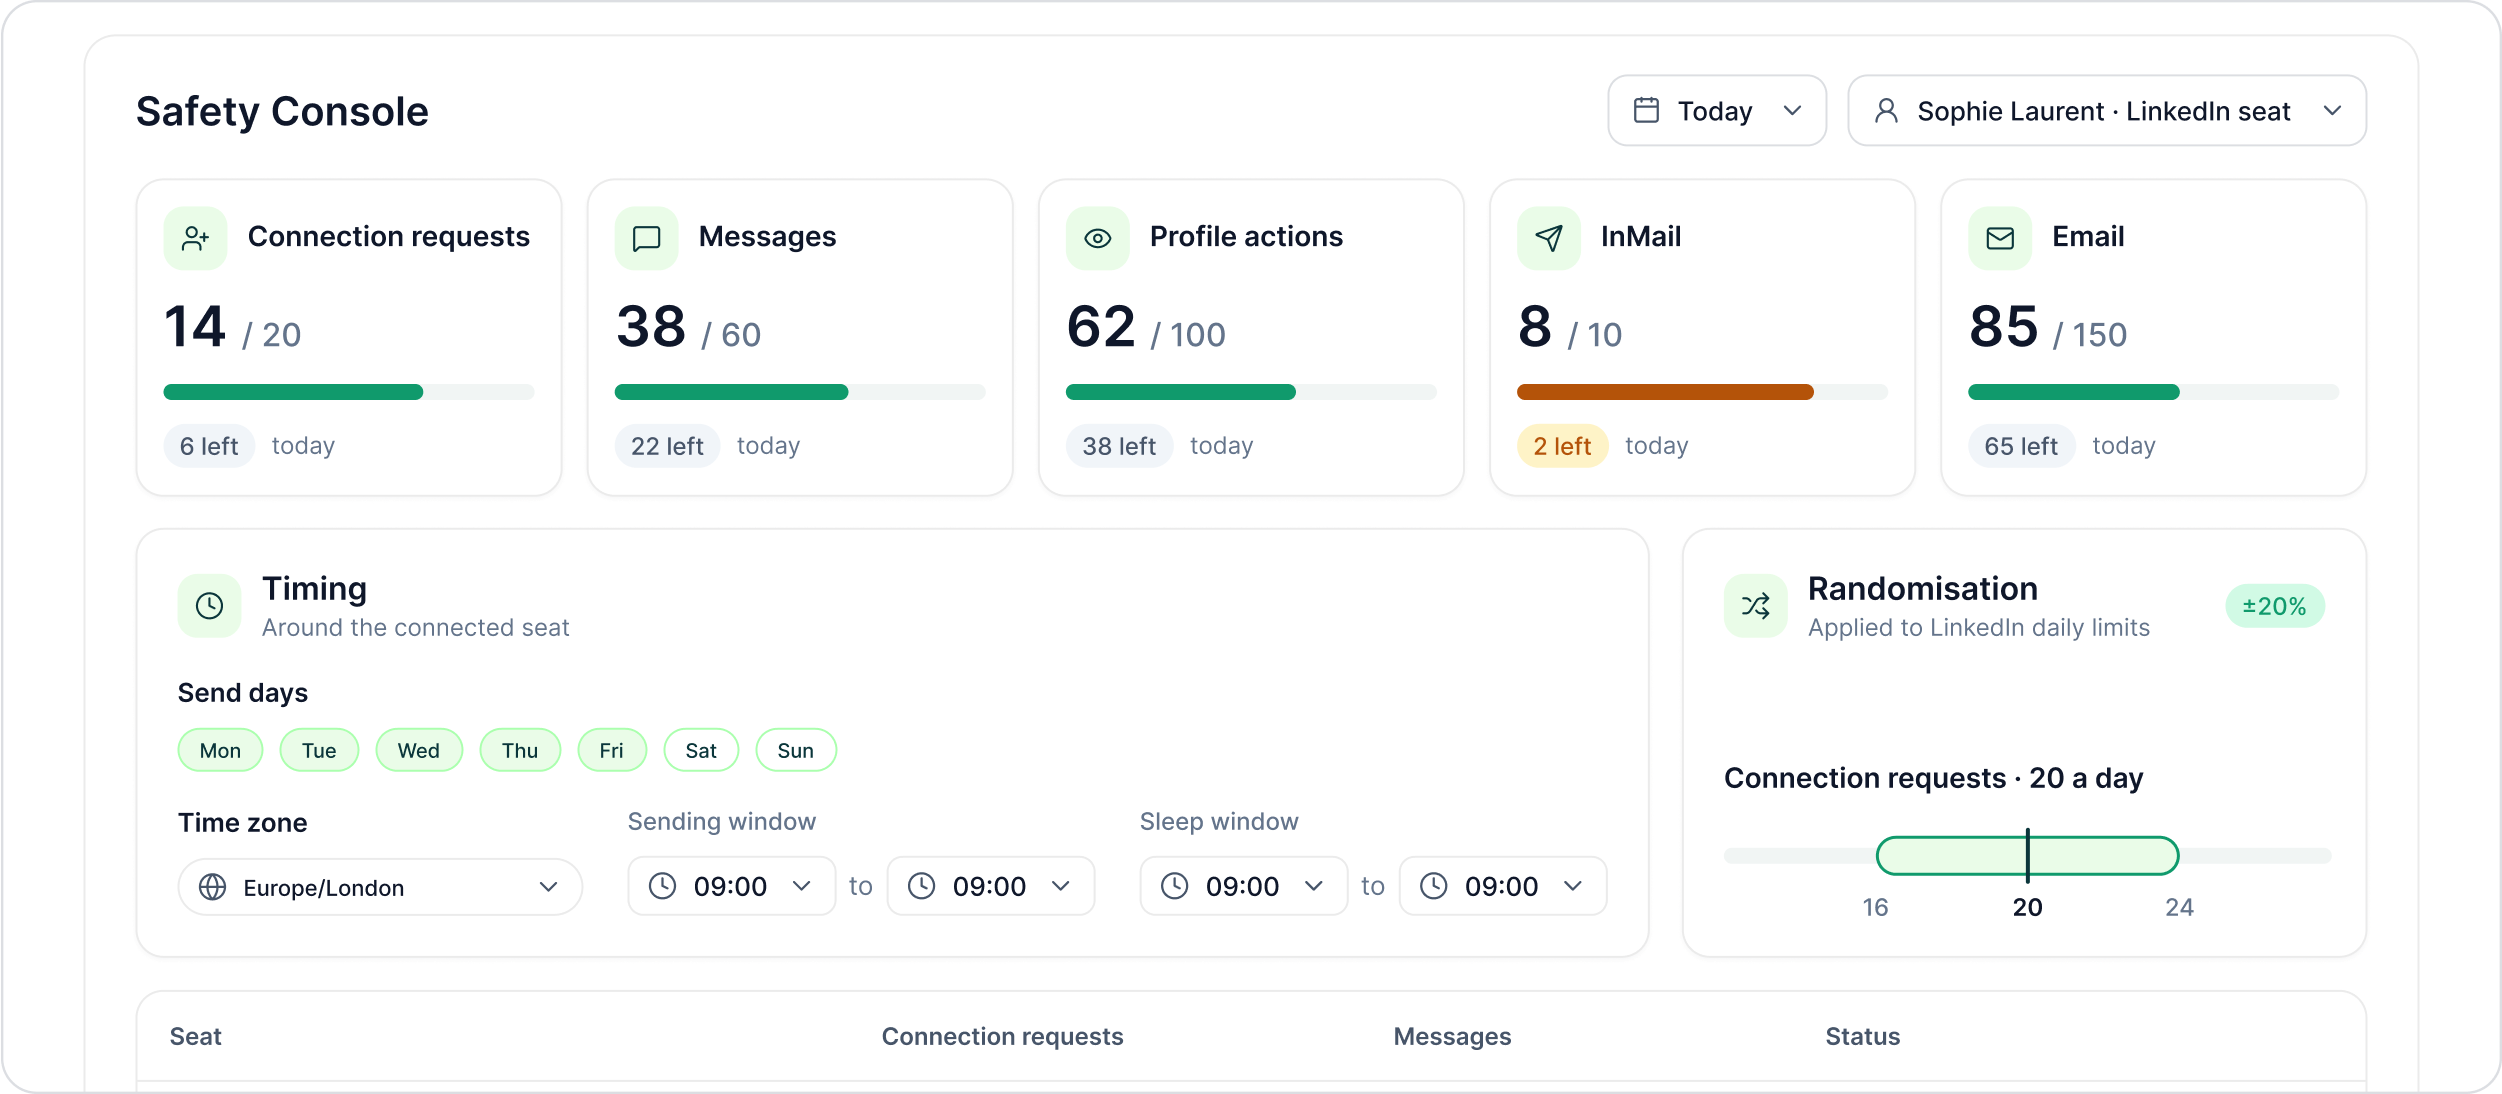This screenshot has width=2502, height=1094.
Task: Open the Europe/London time zone dropdown
Action: (380, 887)
